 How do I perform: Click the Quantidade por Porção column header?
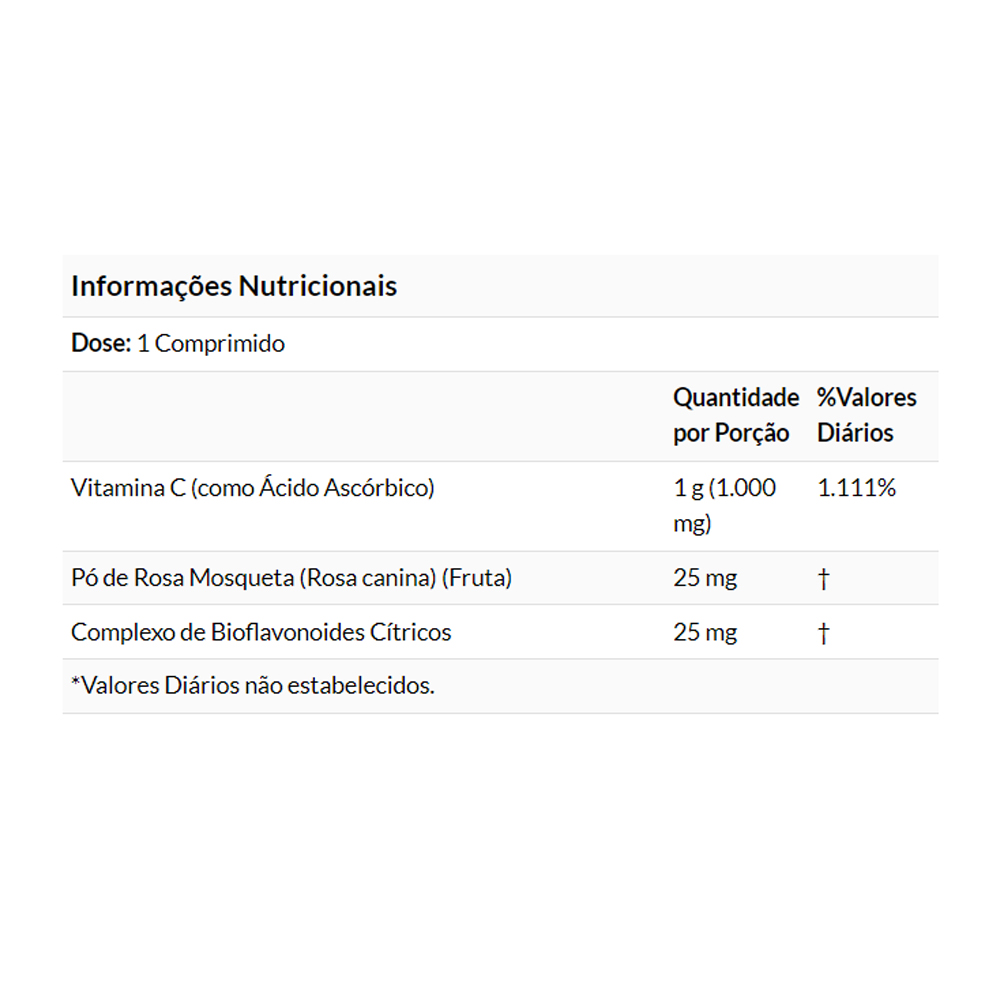click(x=735, y=415)
